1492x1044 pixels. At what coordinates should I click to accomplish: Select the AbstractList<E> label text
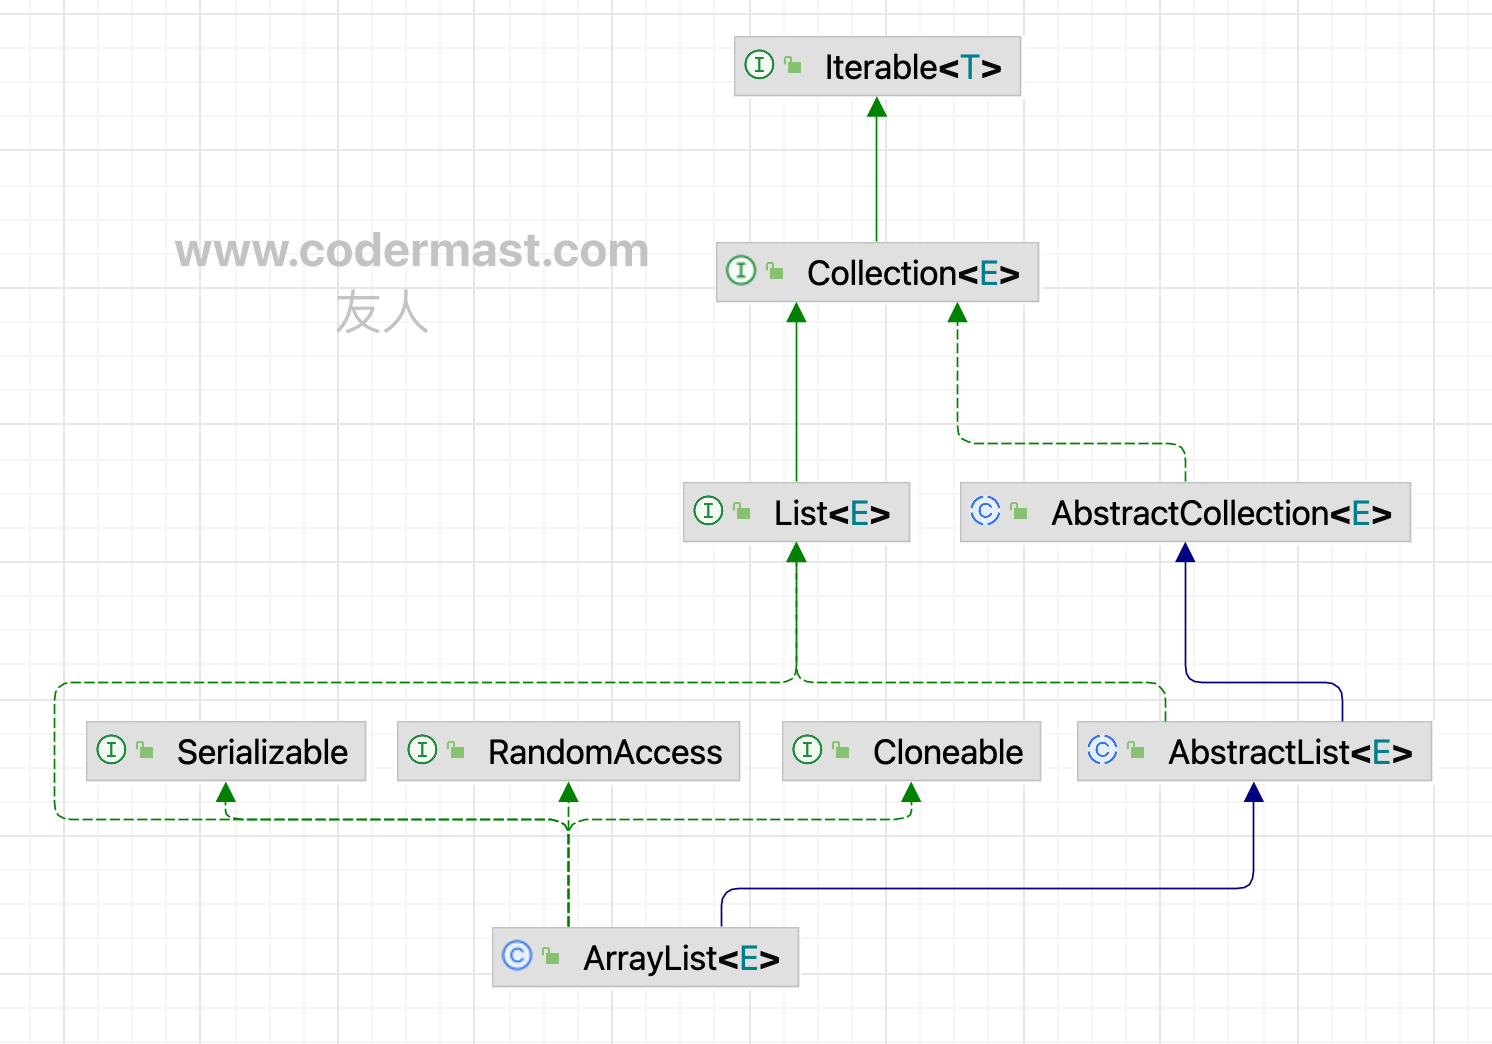point(1289,752)
